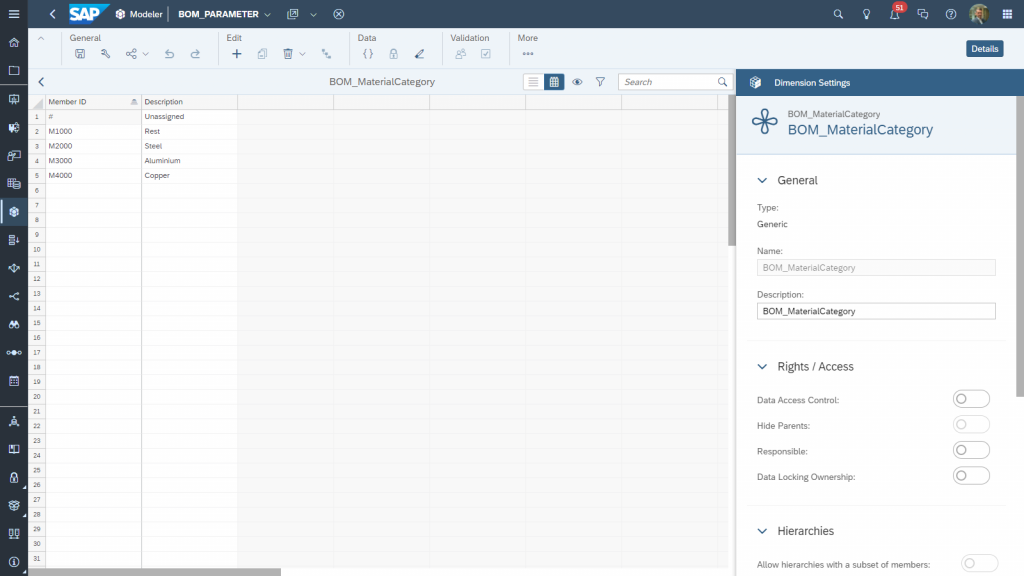
Task: Collapse the Rights / Access section
Action: coord(762,366)
